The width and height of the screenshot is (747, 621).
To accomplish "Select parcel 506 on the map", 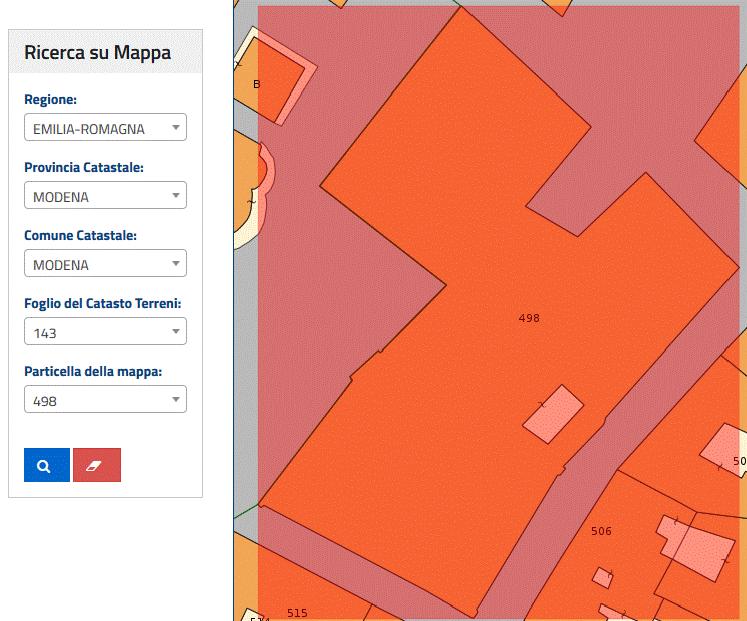I will click(601, 531).
